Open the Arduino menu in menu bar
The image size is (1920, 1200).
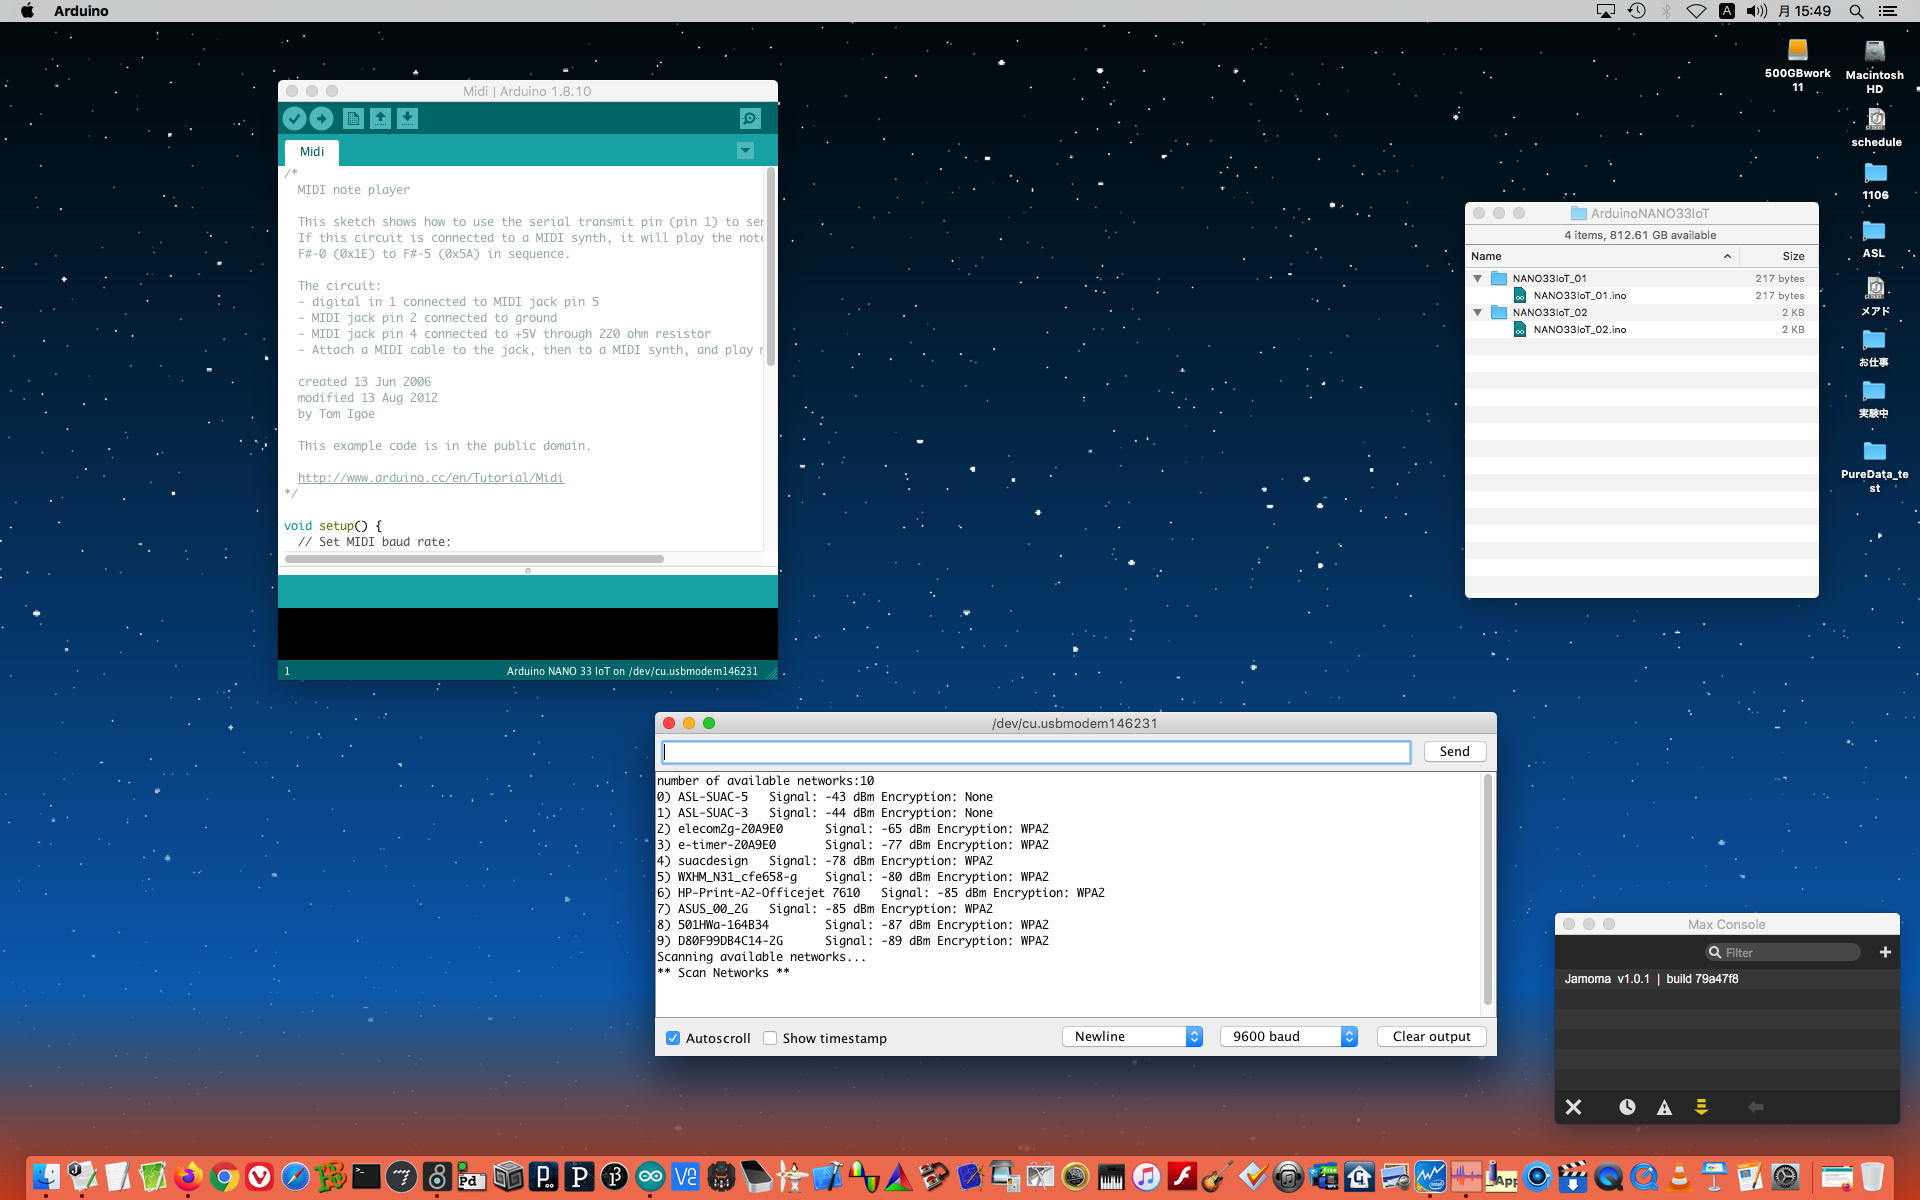(x=81, y=11)
